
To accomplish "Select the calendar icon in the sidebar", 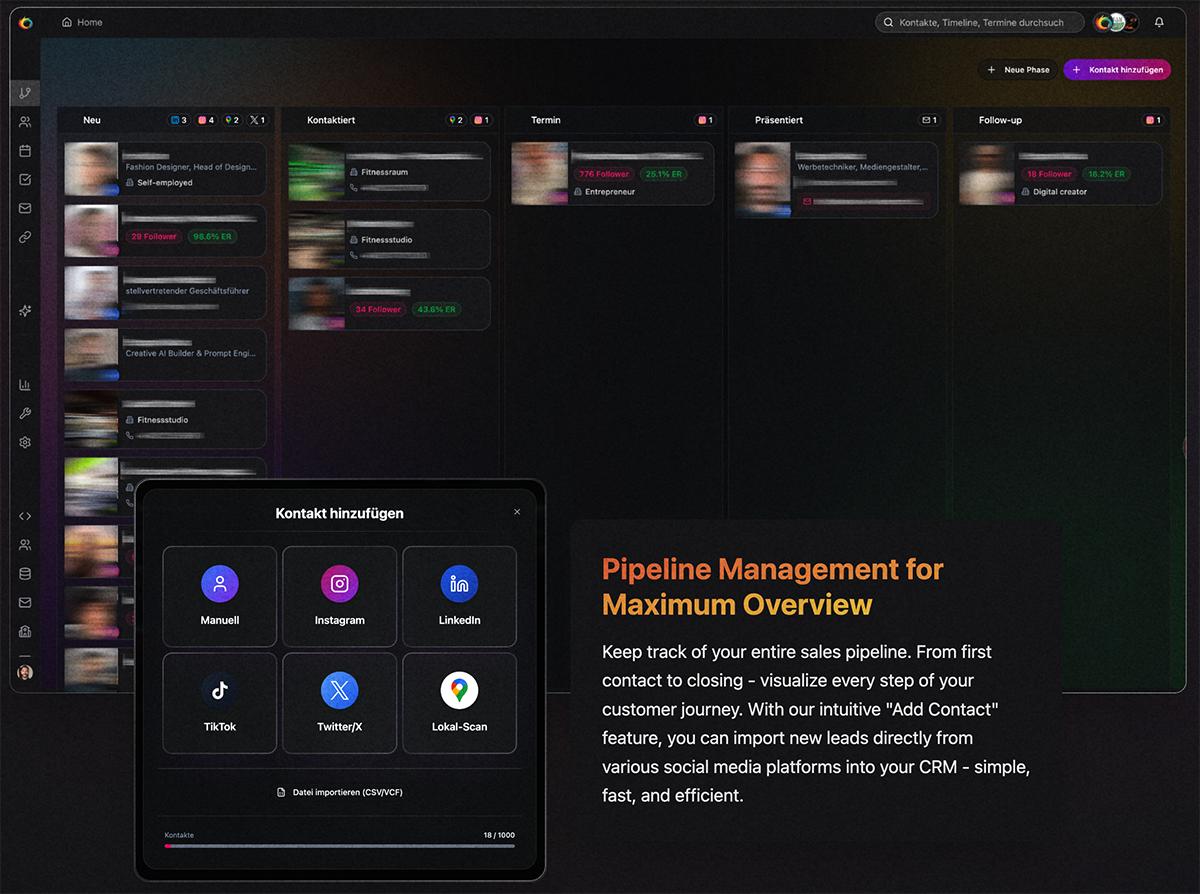I will [25, 150].
